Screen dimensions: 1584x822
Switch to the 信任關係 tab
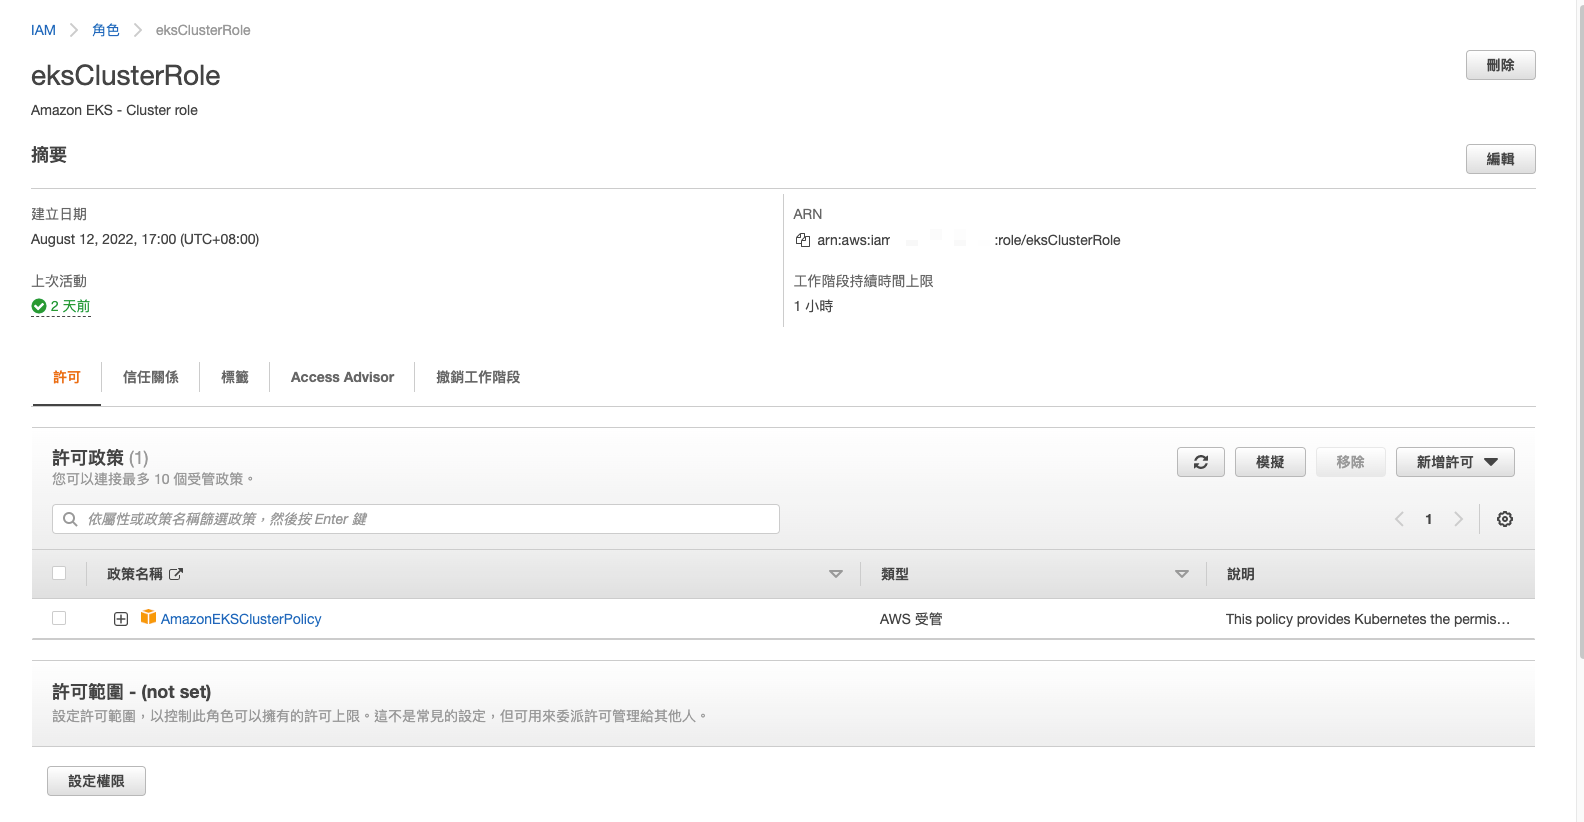click(151, 377)
